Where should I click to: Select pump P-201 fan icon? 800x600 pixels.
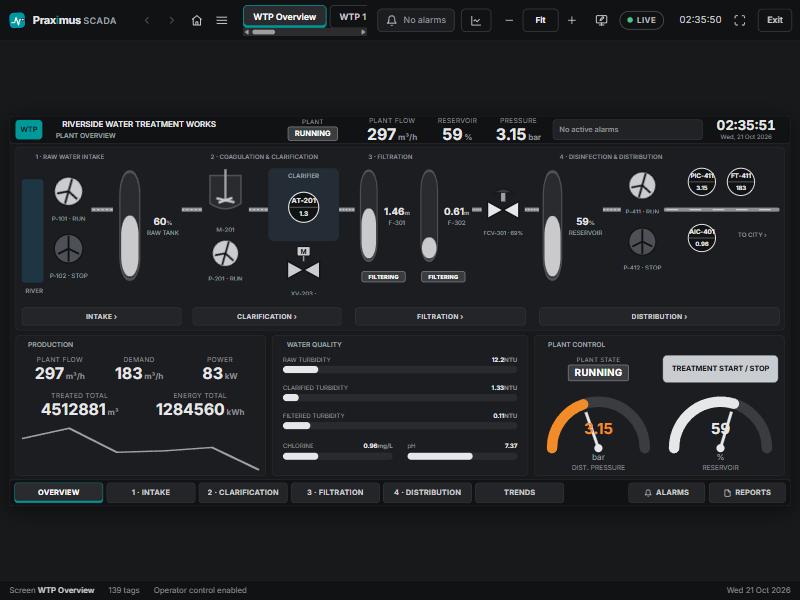(x=225, y=254)
